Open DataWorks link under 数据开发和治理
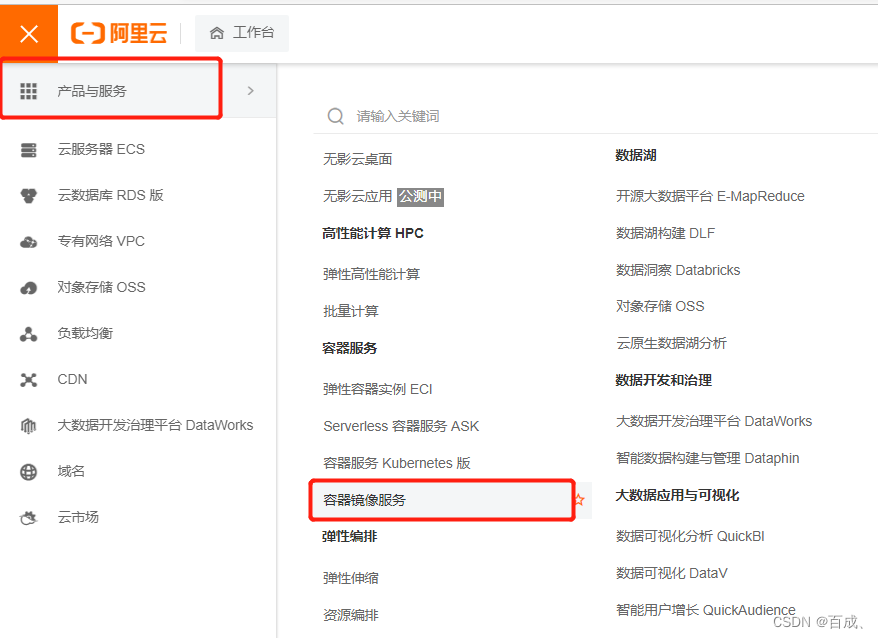 (714, 421)
